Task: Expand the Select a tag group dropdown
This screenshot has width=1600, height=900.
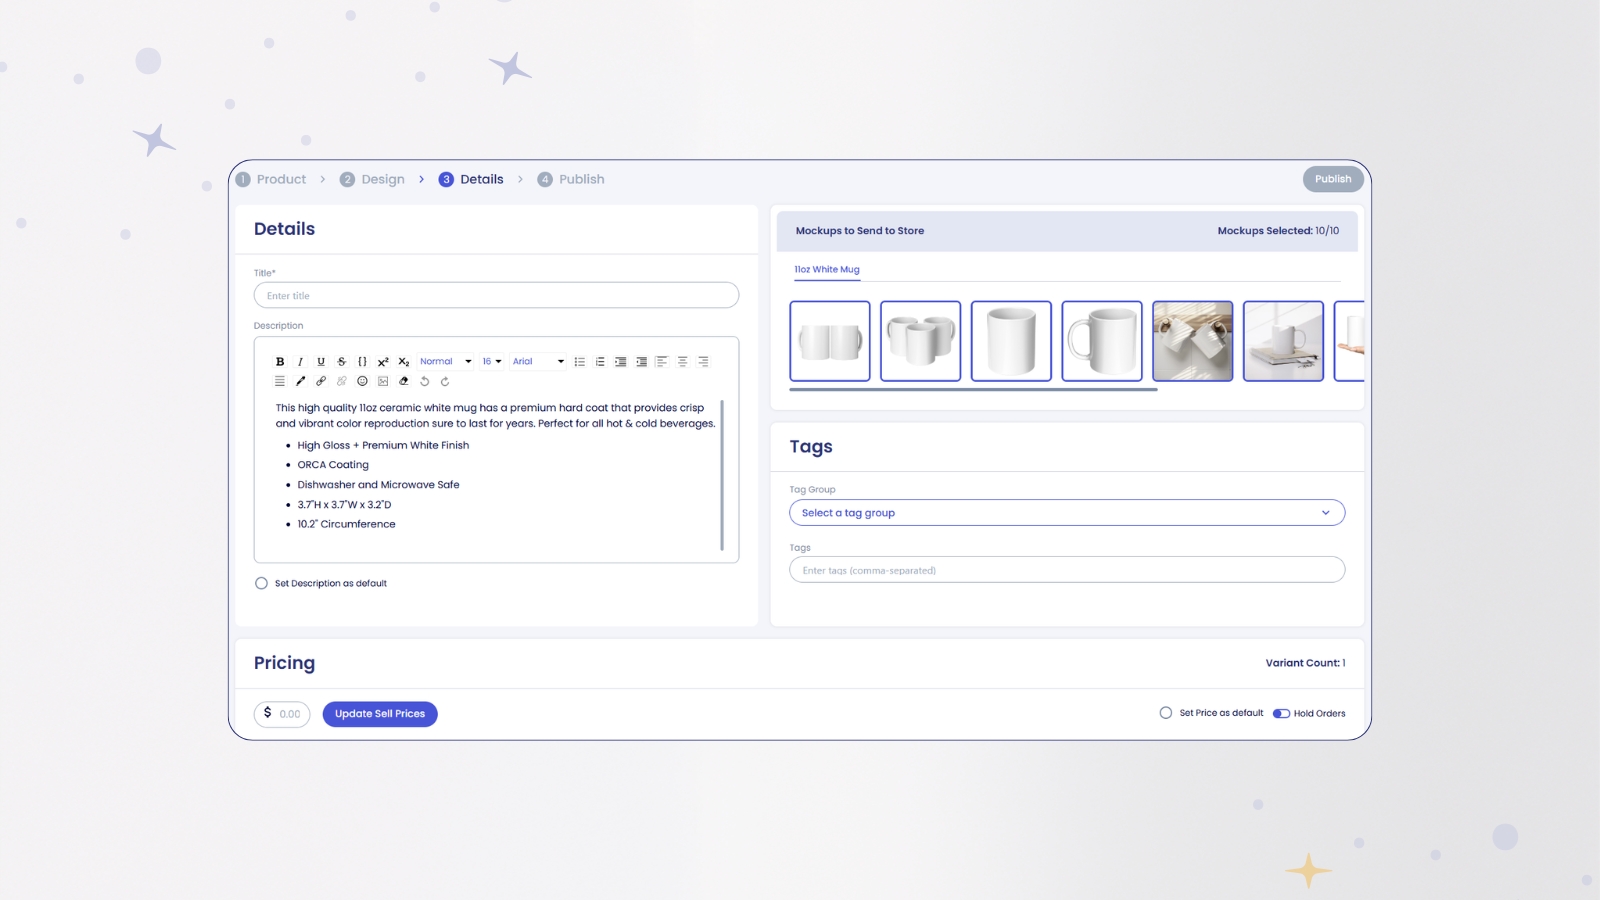Action: pos(1067,512)
